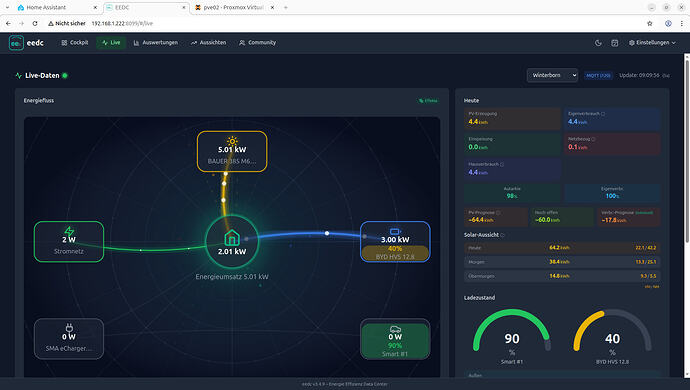
Task: Open the Auswertungen menu
Action: click(x=156, y=43)
